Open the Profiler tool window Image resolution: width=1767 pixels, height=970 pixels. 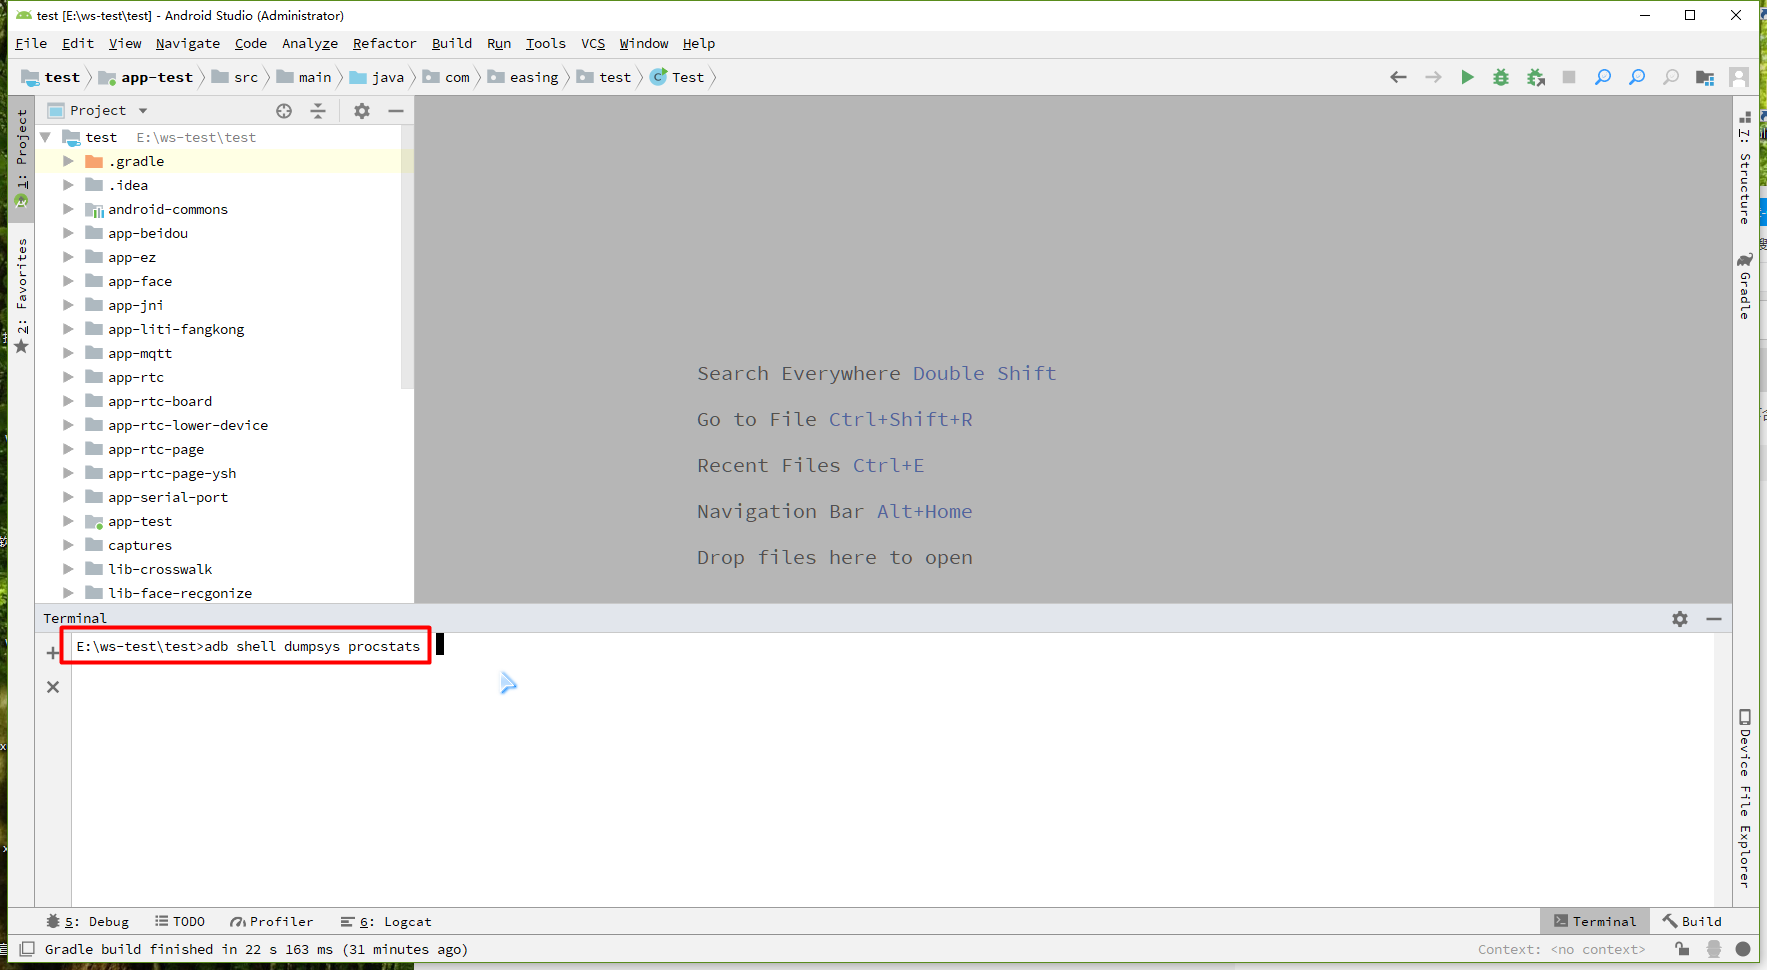click(272, 922)
